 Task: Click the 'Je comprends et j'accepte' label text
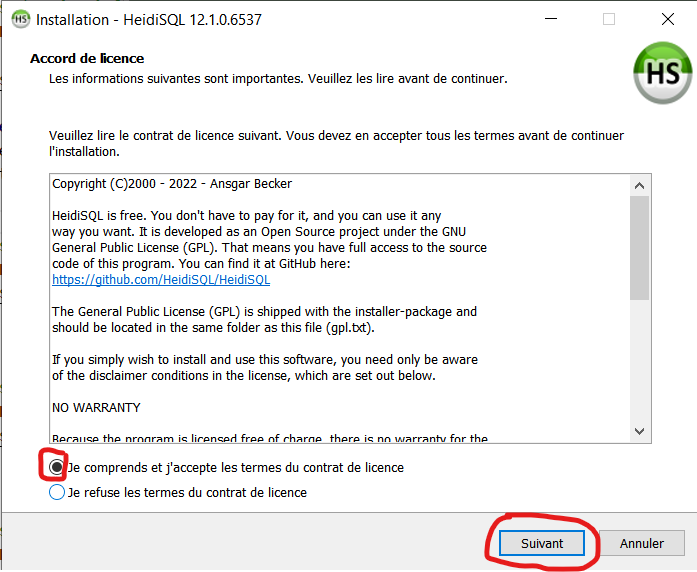(235, 467)
